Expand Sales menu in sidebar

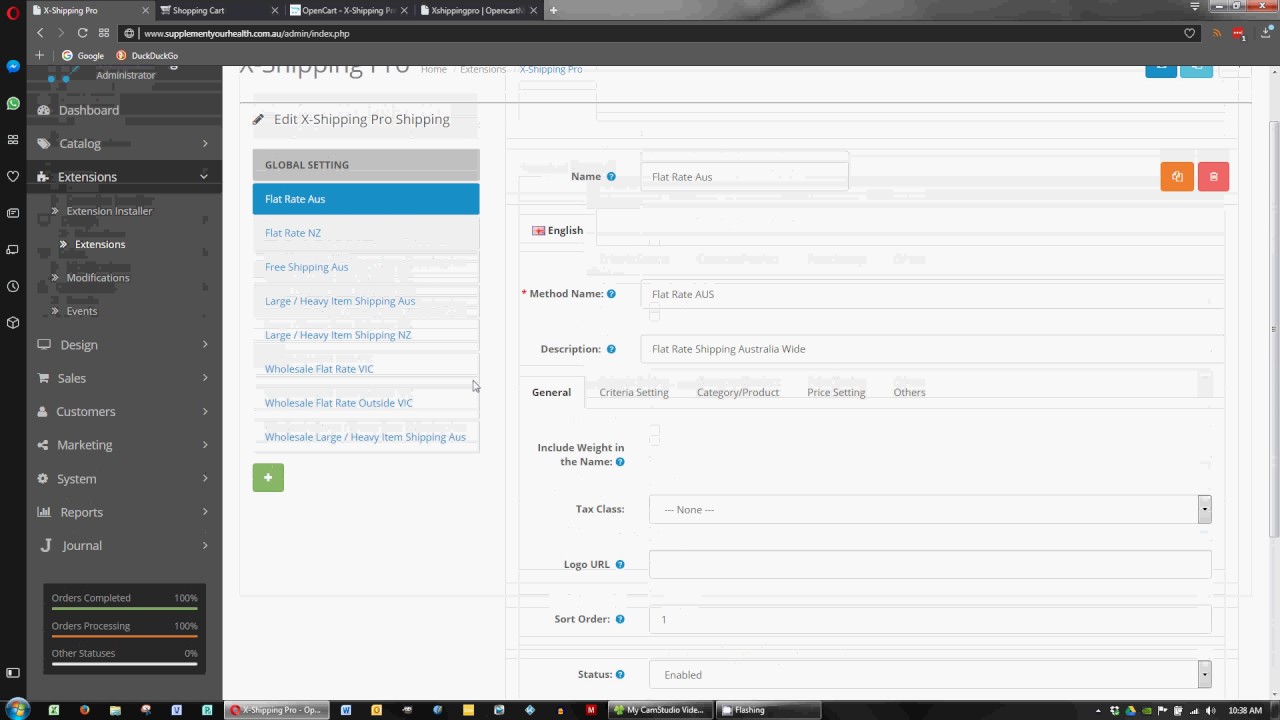[x=124, y=378]
